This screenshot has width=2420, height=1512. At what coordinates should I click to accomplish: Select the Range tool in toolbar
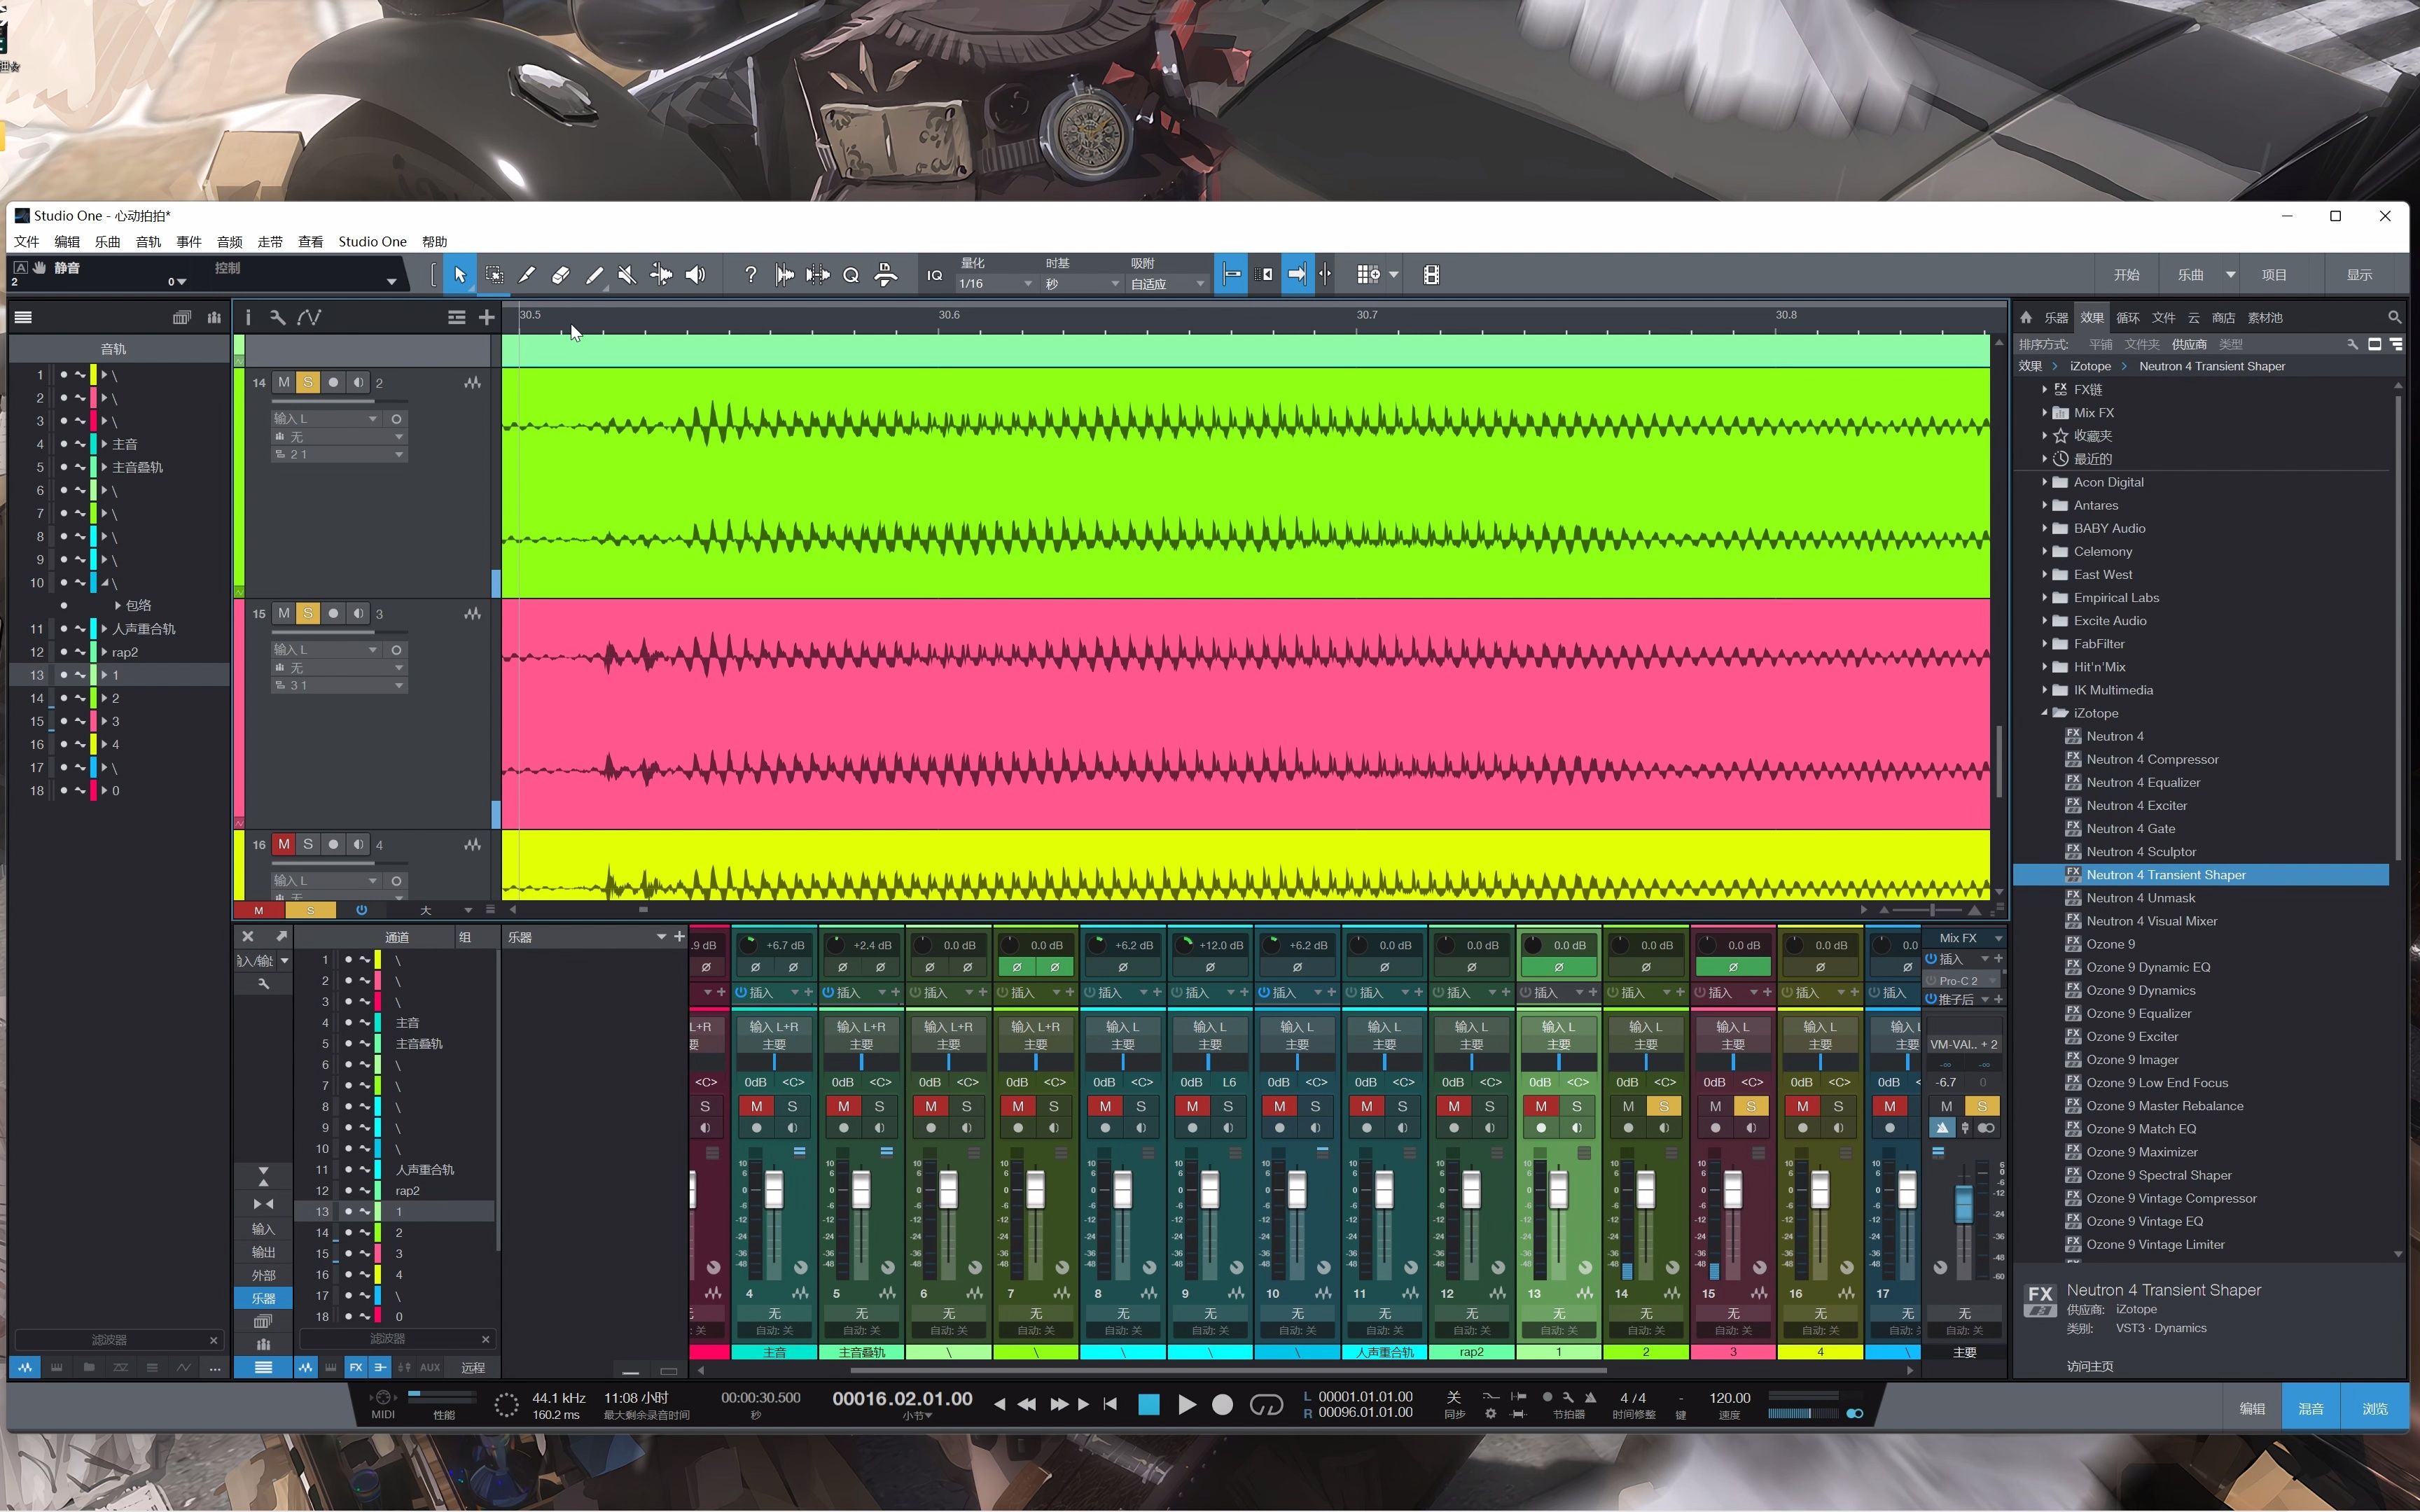(x=494, y=275)
